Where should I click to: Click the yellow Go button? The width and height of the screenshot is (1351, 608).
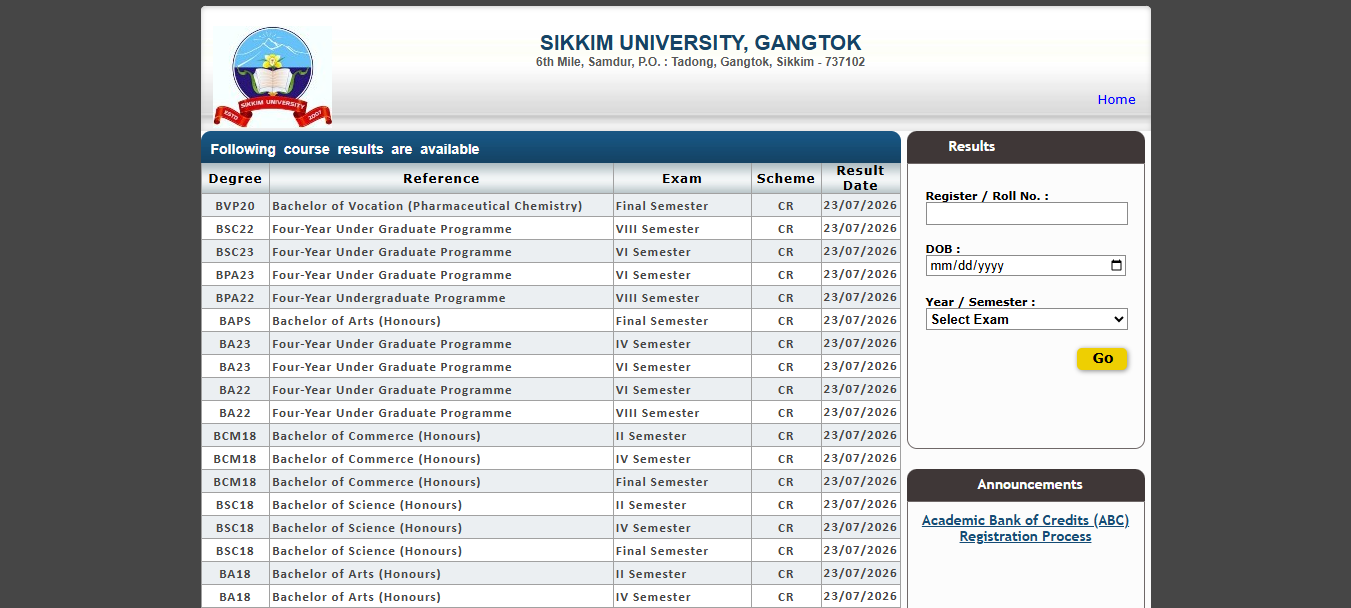(1102, 358)
